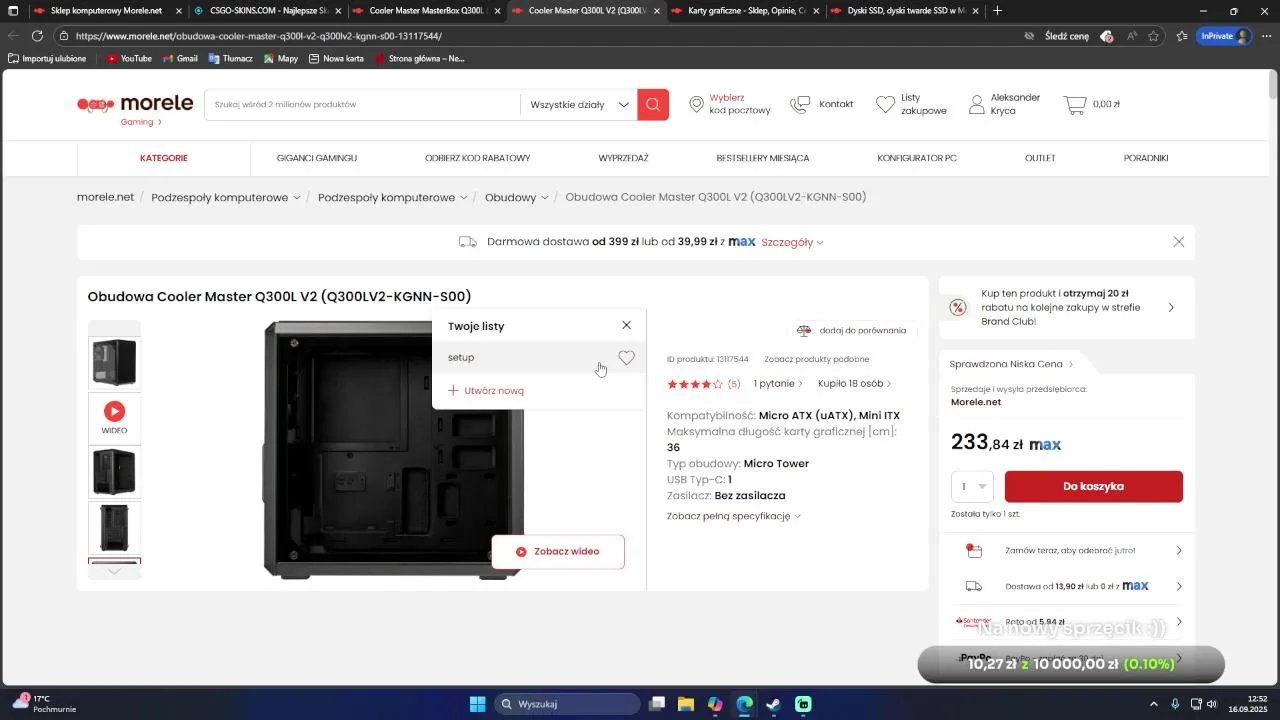Create new list with Utwórz nową
1280x720 pixels.
click(486, 391)
